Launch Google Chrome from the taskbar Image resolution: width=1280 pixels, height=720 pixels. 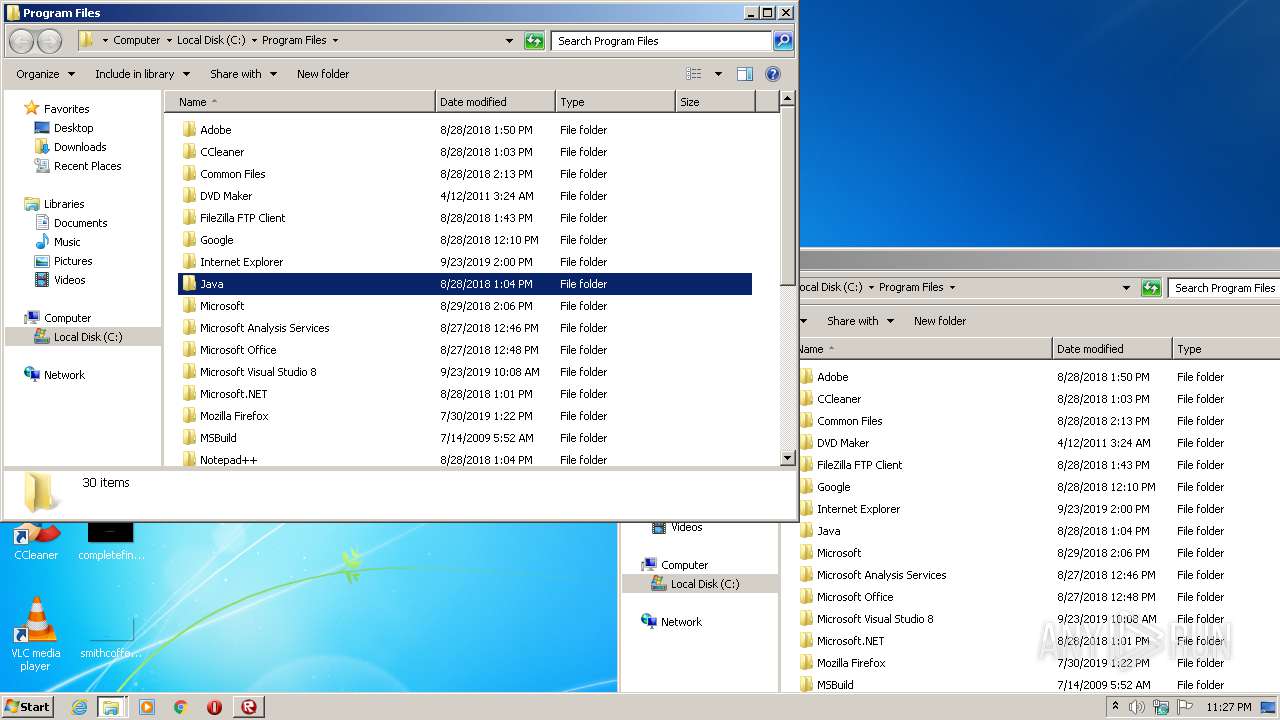point(181,707)
